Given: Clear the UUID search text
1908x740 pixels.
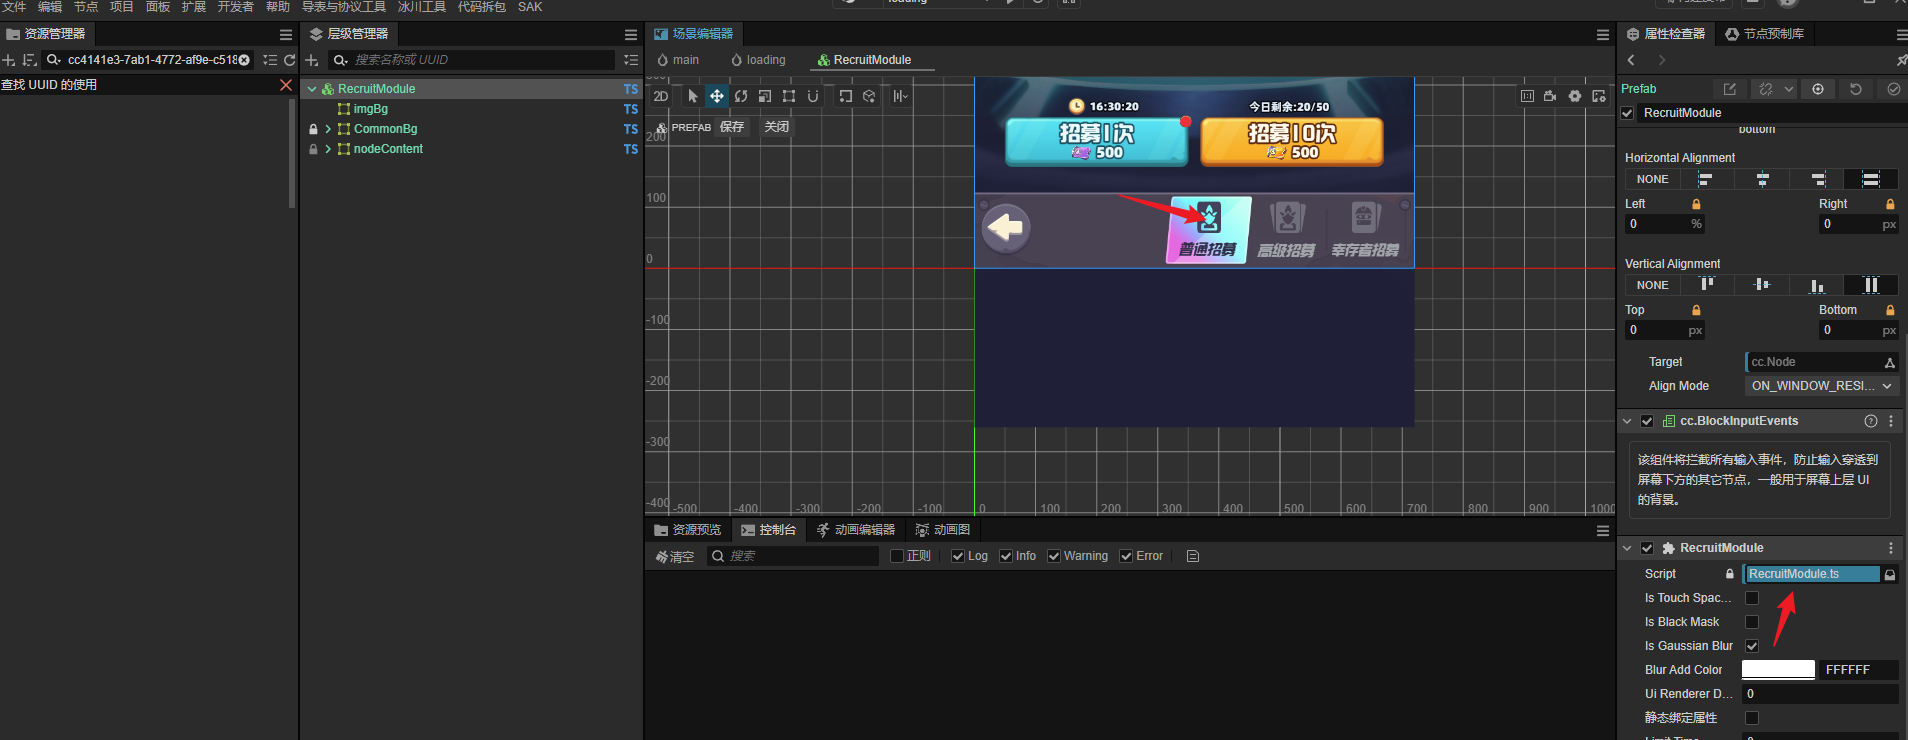Looking at the screenshot, I should point(244,60).
